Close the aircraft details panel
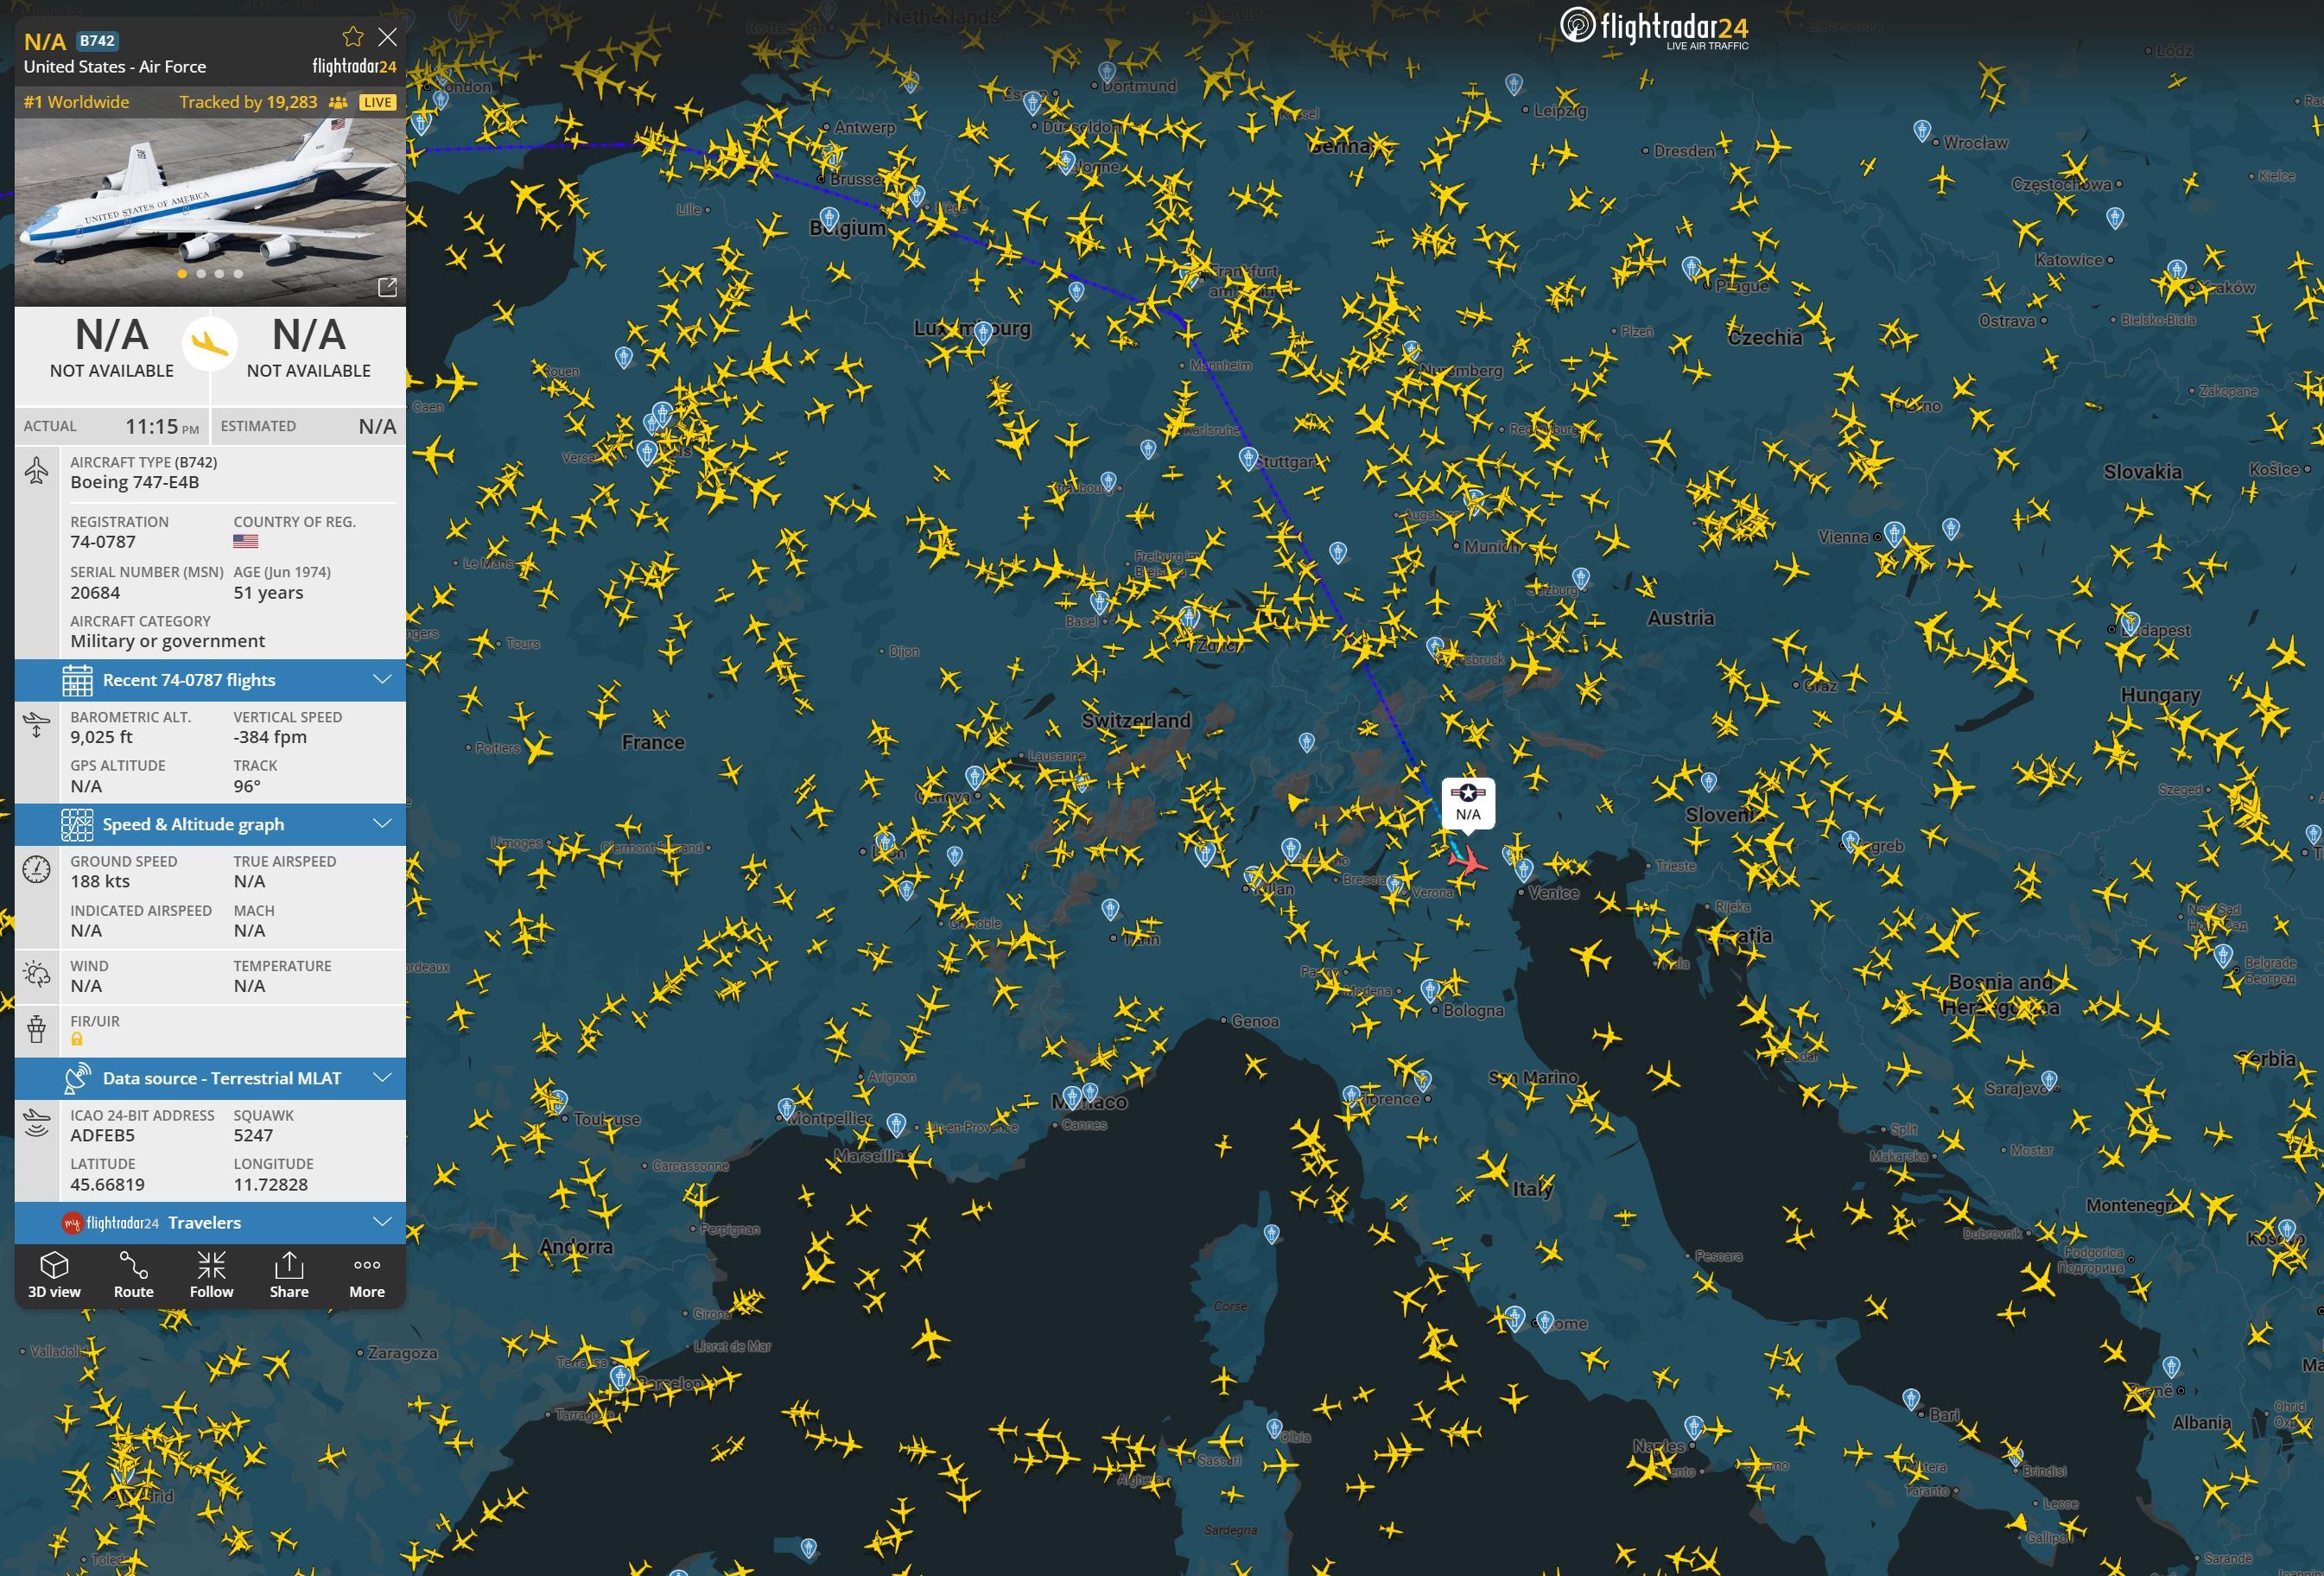Screen dimensions: 2324x1576 coord(388,37)
